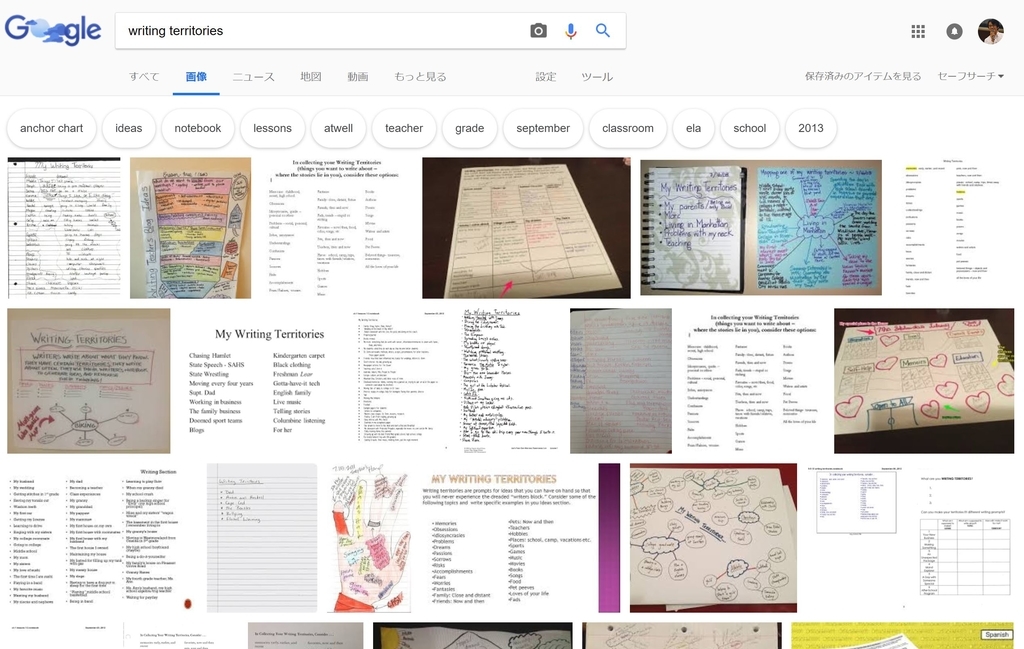Image resolution: width=1024 pixels, height=649 pixels.
Task: Switch to the 動画 tab
Action: point(357,76)
